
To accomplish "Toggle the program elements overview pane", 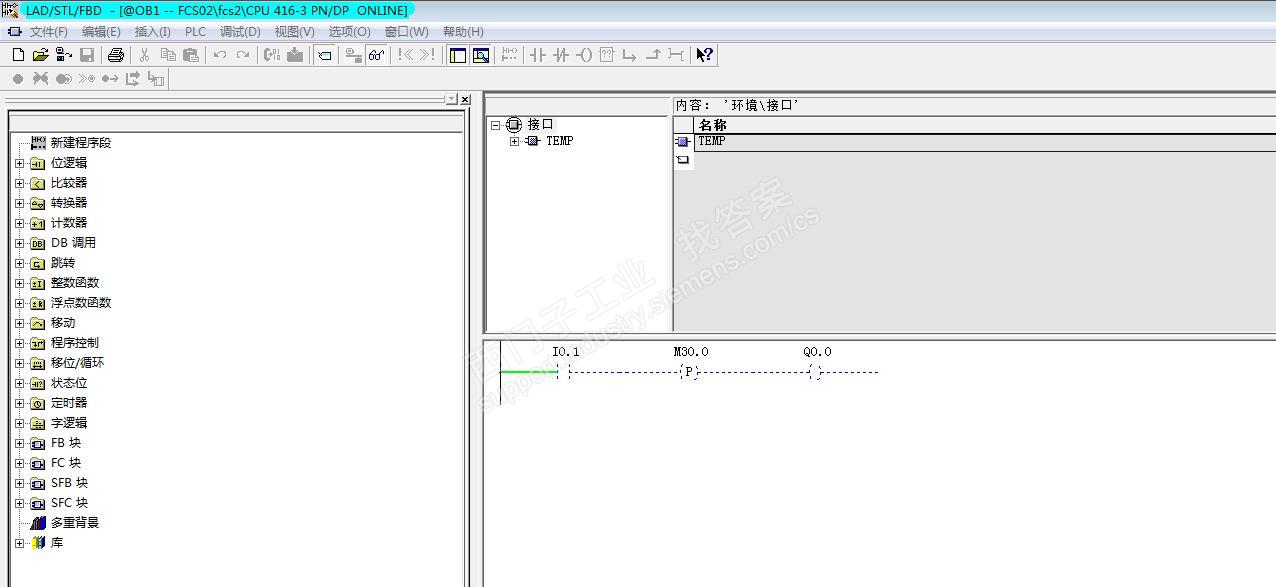I will [458, 55].
